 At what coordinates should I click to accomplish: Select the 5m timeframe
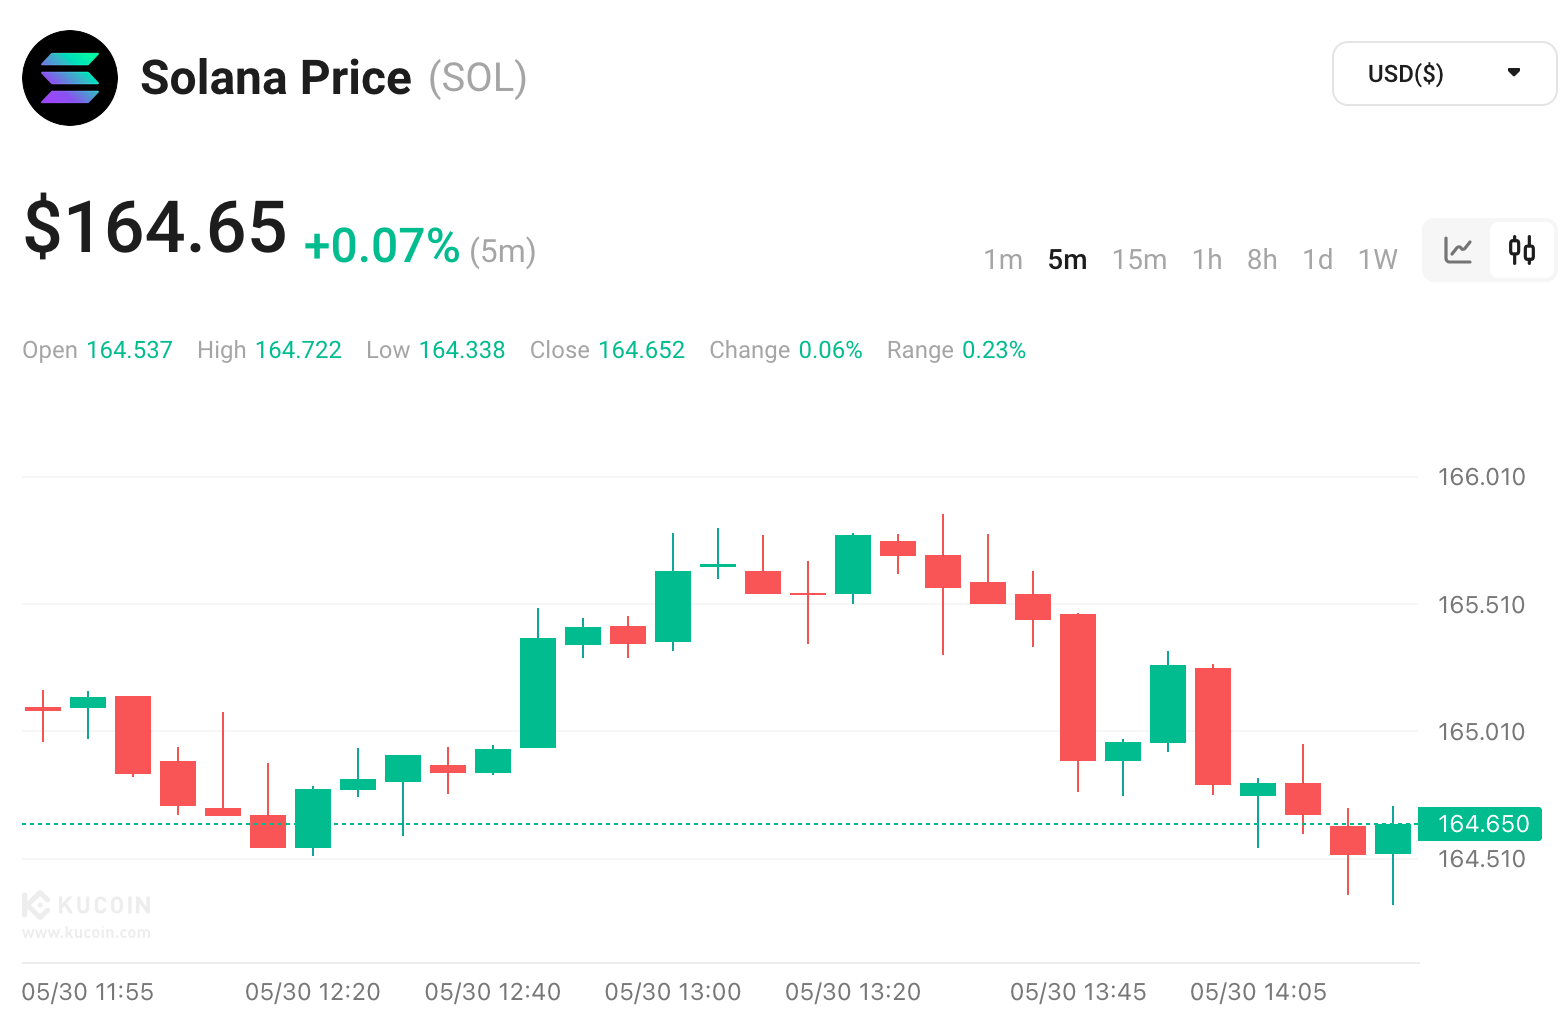click(1067, 260)
